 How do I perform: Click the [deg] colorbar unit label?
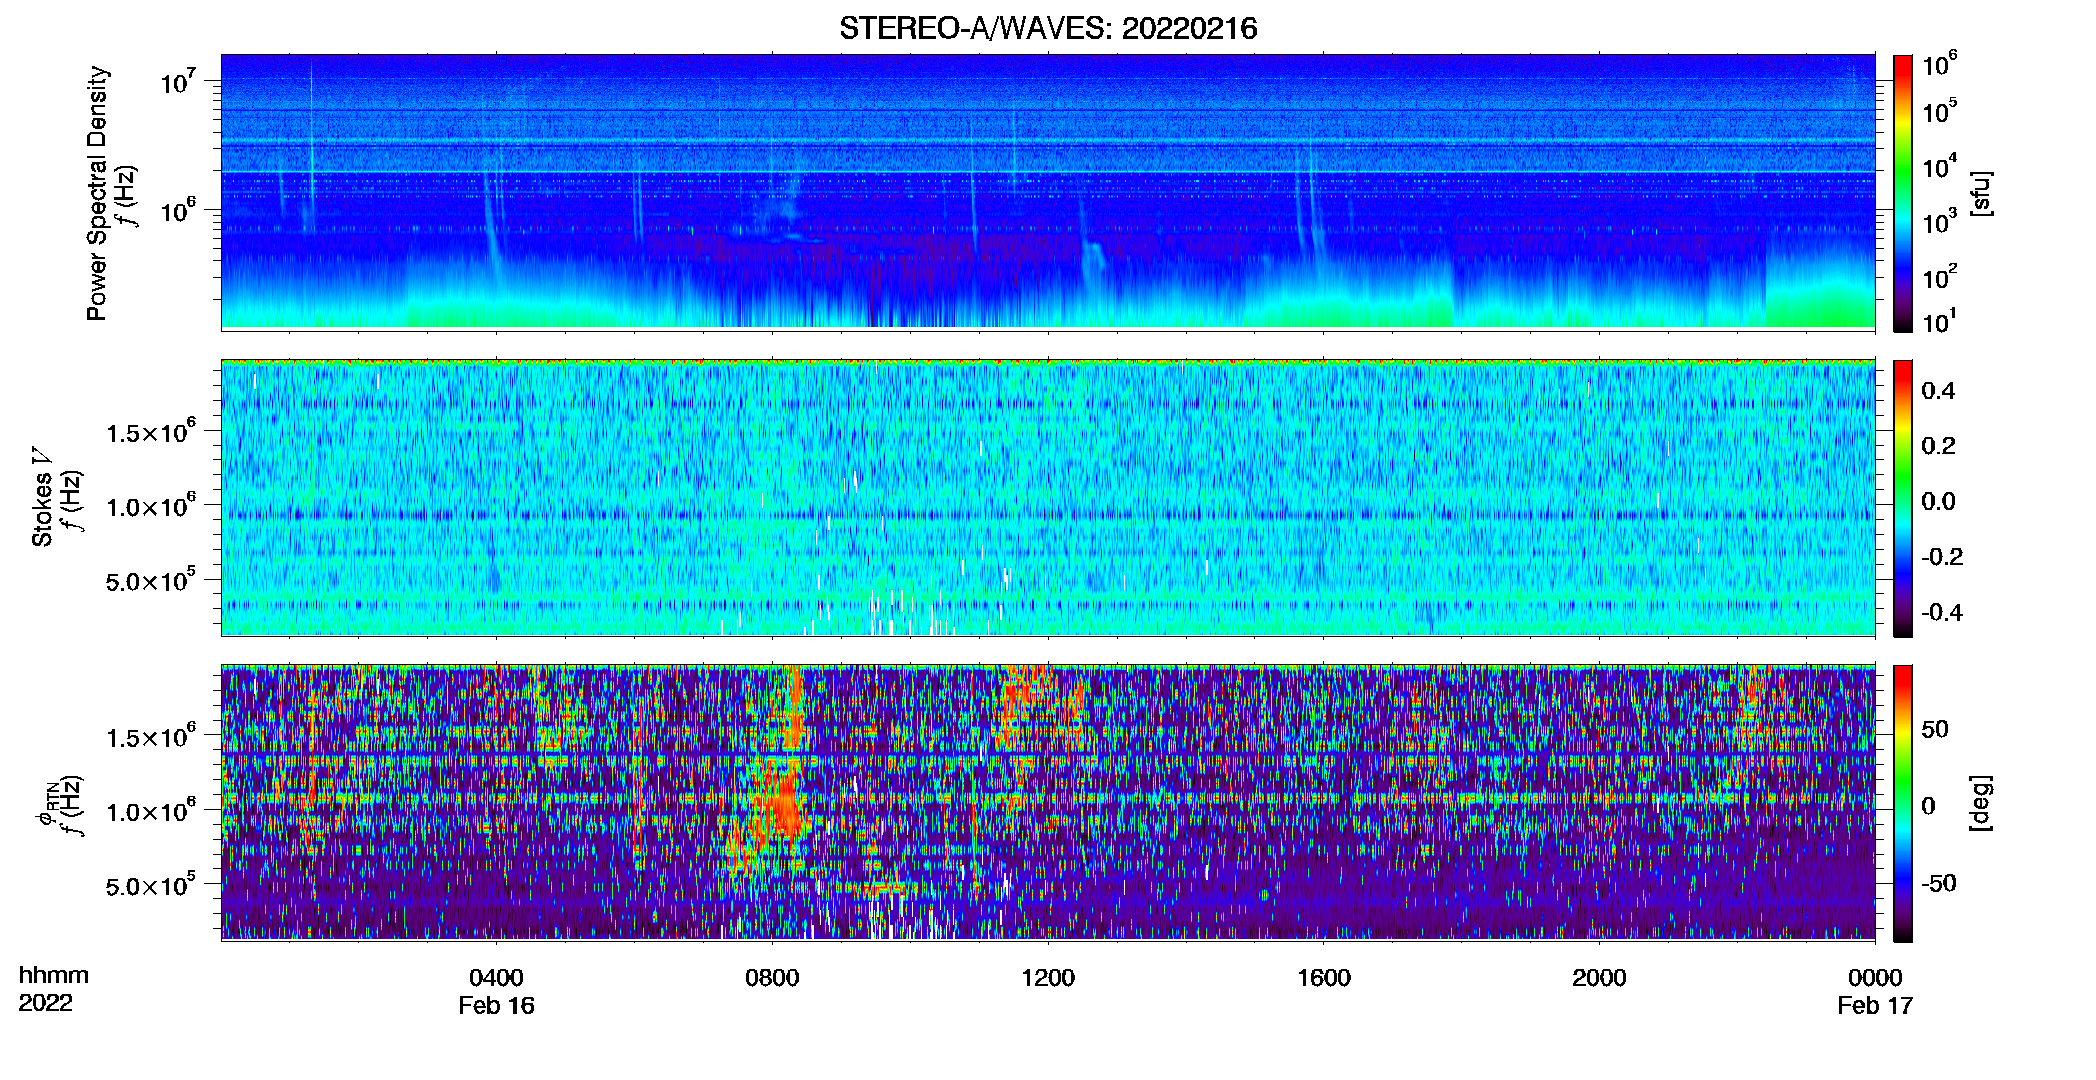tap(1980, 803)
